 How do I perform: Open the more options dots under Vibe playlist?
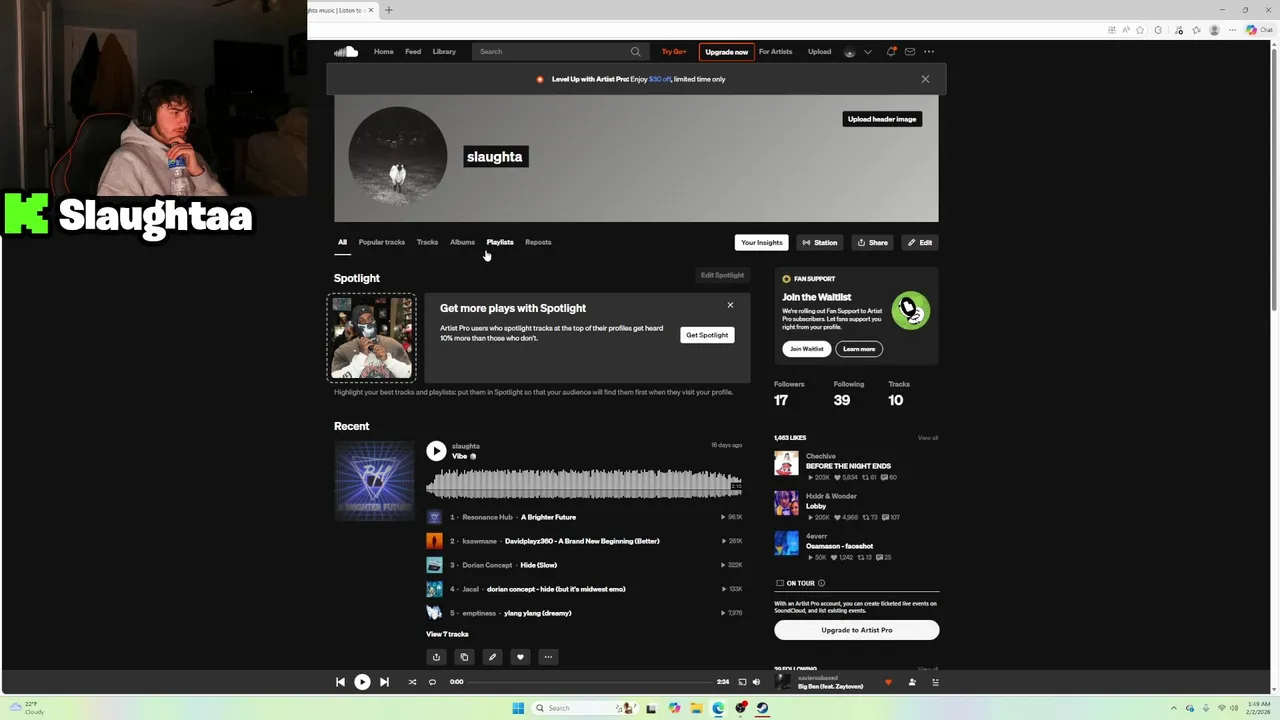pos(548,657)
